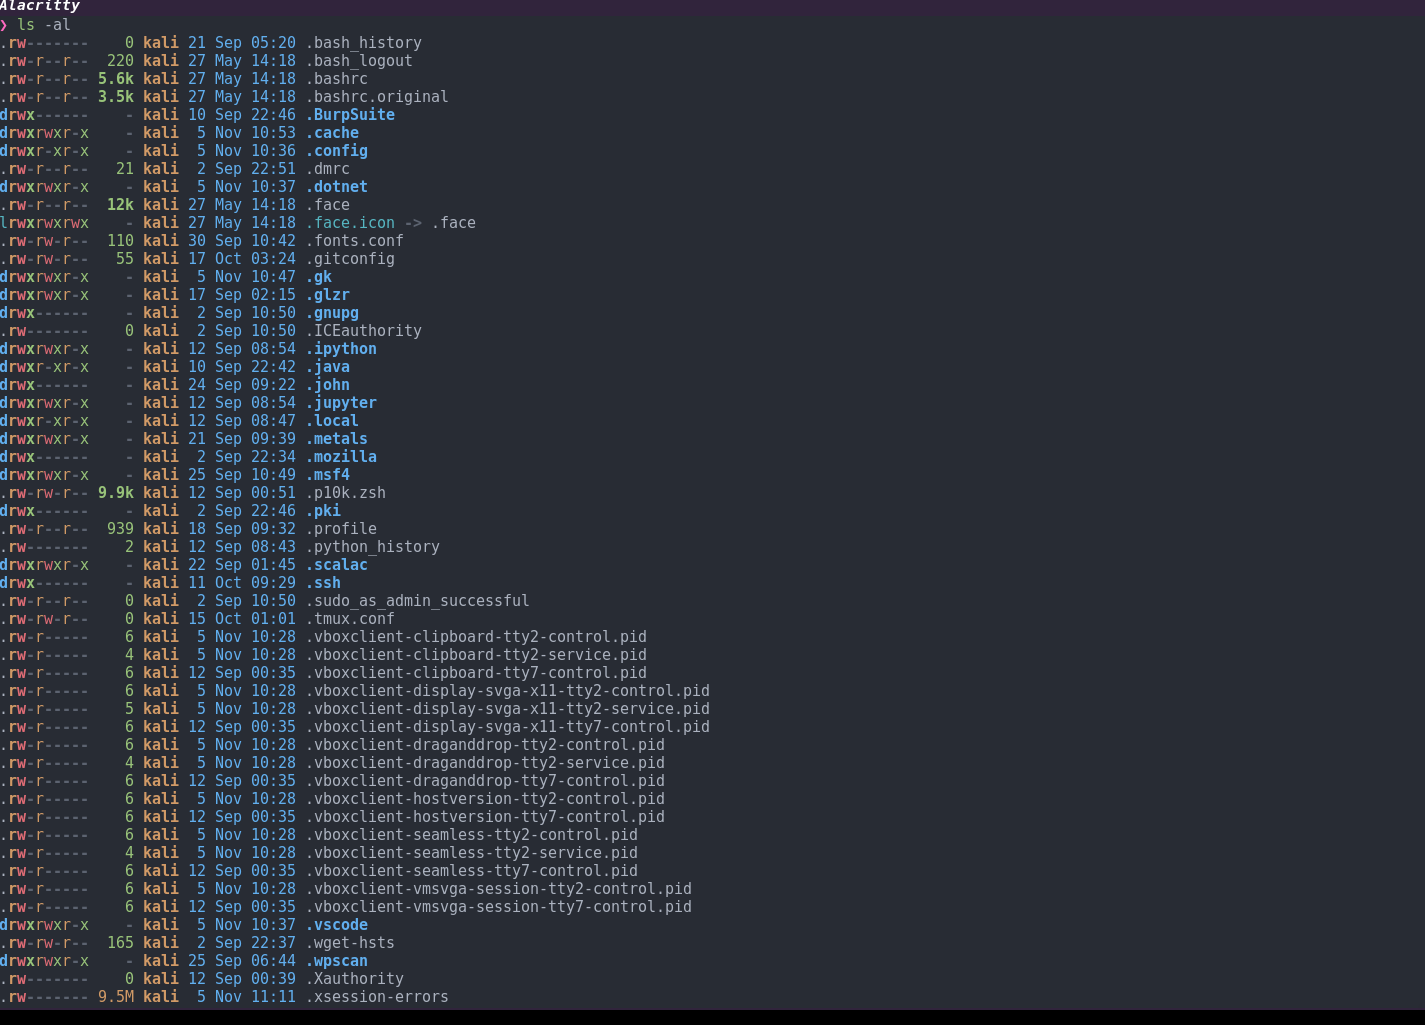
Task: Click .vboxclient-clipboard-tty2-service.pid filename
Action: (x=476, y=655)
